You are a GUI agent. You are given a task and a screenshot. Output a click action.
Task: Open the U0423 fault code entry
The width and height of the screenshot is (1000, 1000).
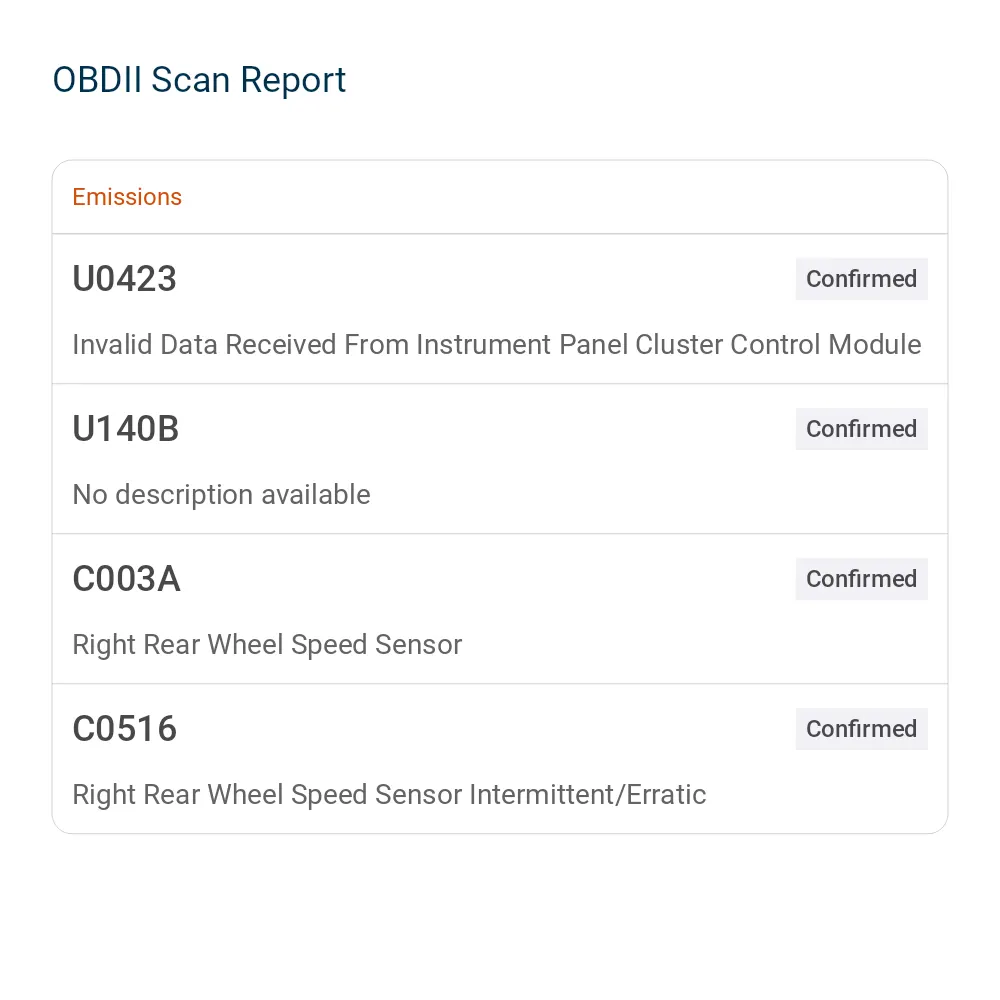click(124, 279)
